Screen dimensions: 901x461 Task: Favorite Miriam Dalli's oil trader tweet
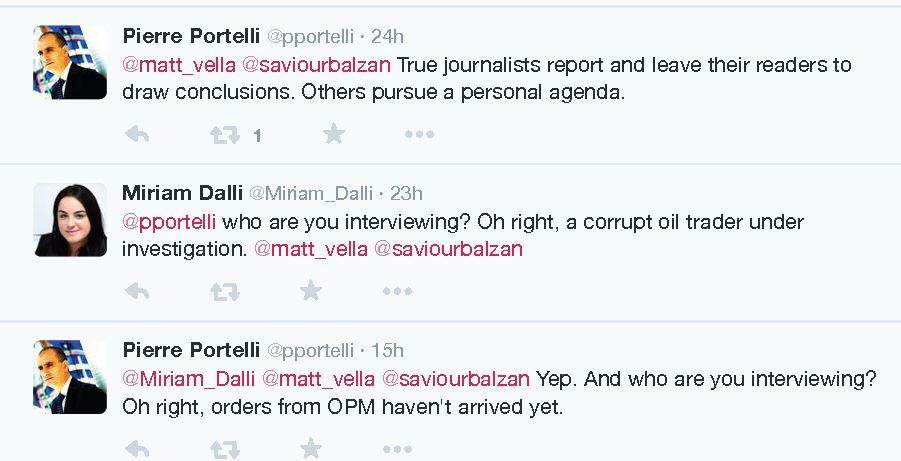tap(311, 291)
